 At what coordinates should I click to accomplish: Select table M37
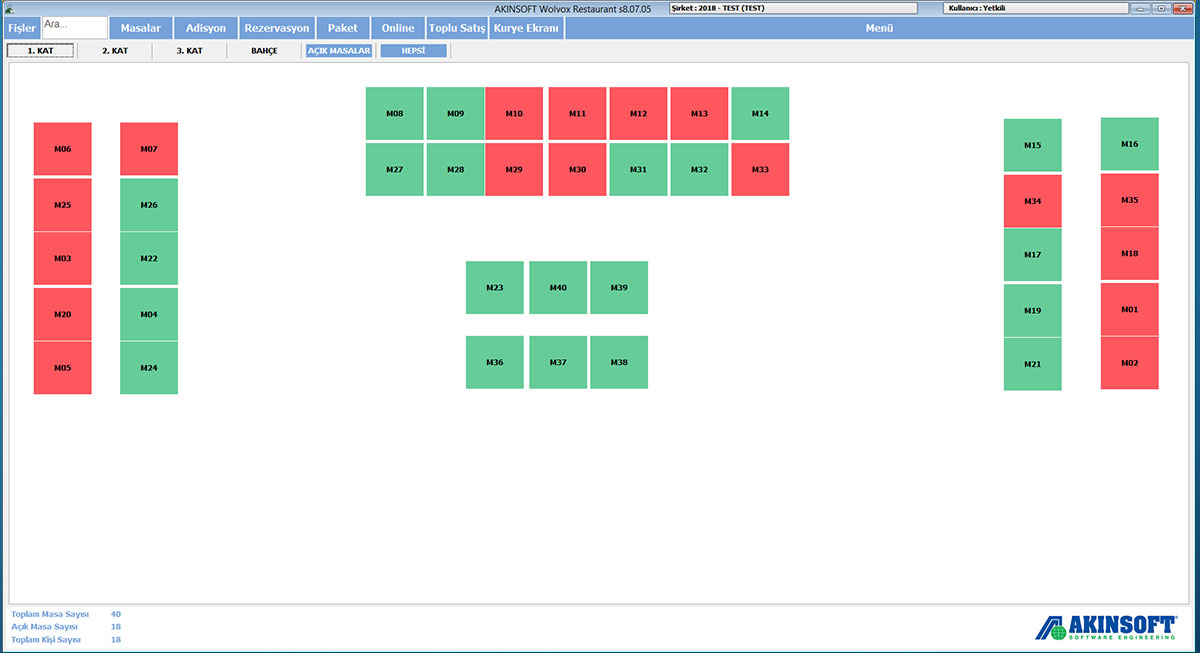click(558, 362)
